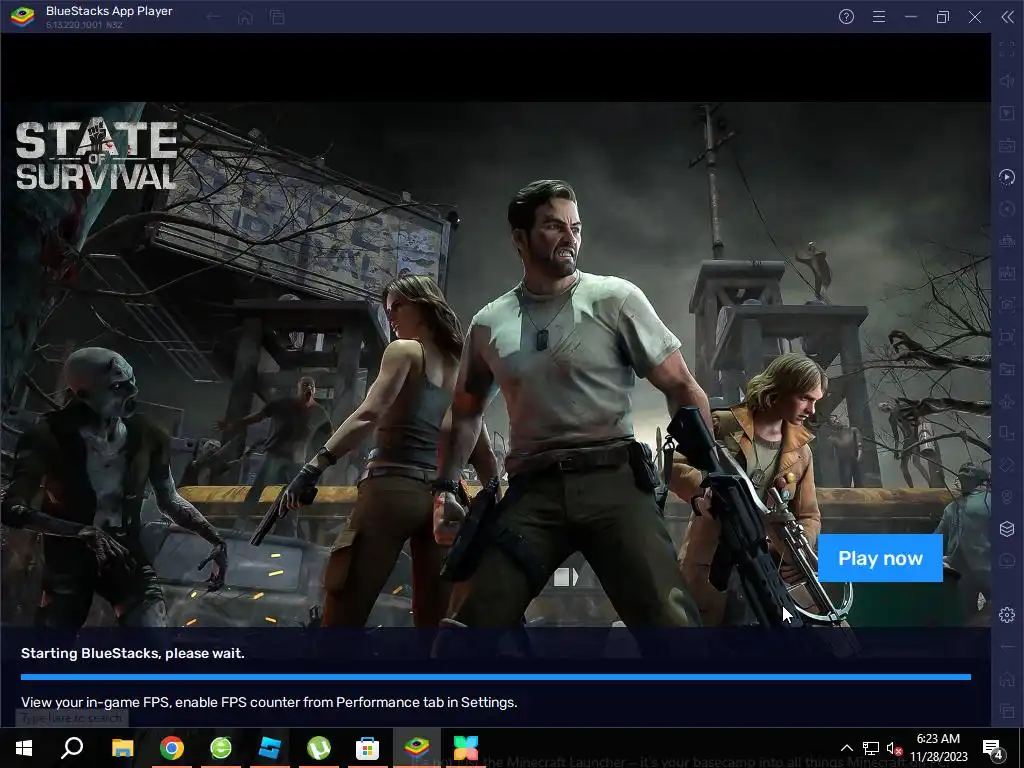Click the cursor lock icon in sidebar
1024x768 pixels.
click(1007, 113)
